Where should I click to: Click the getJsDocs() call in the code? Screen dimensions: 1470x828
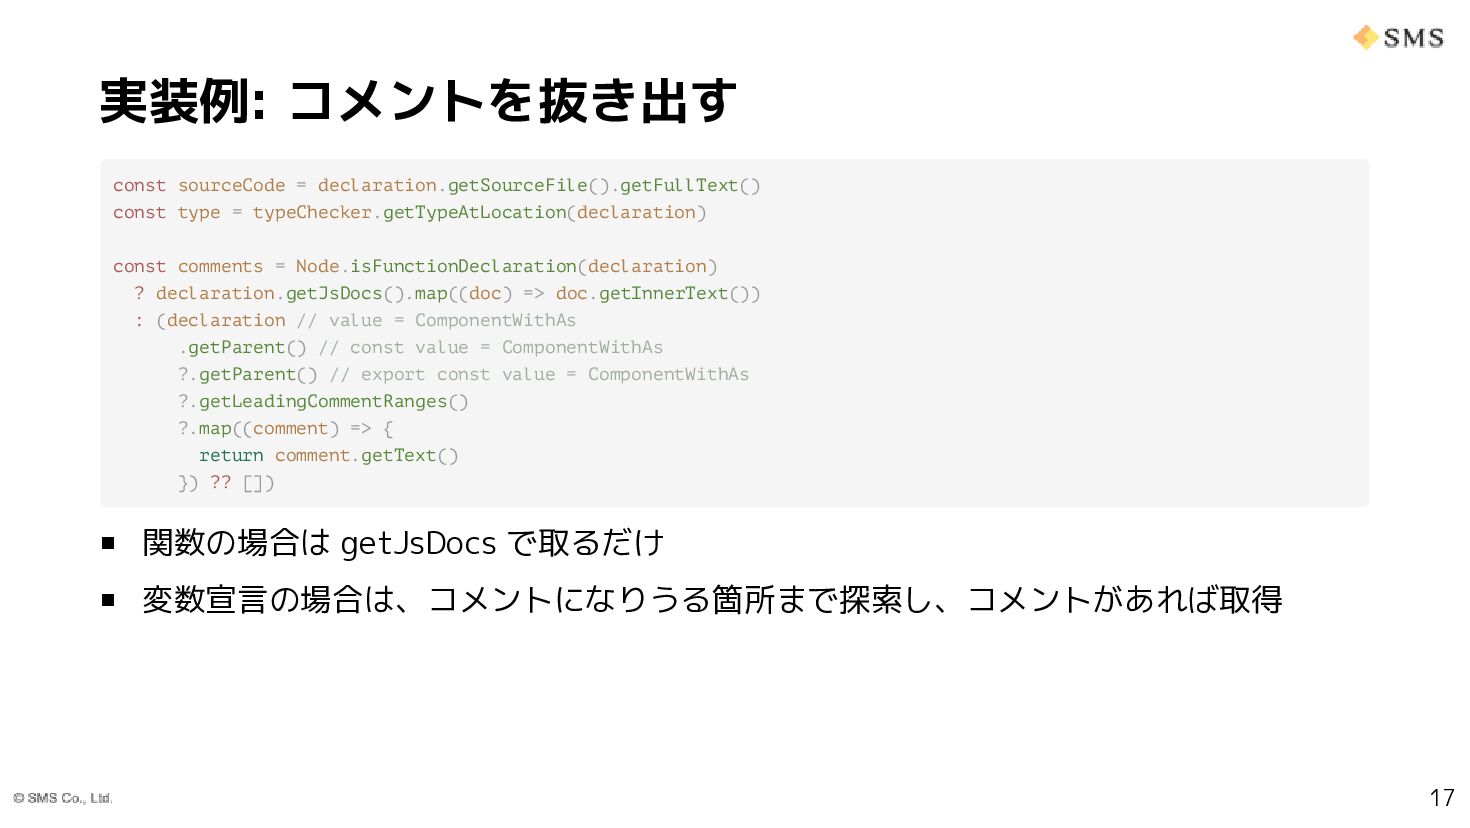pyautogui.click(x=345, y=293)
